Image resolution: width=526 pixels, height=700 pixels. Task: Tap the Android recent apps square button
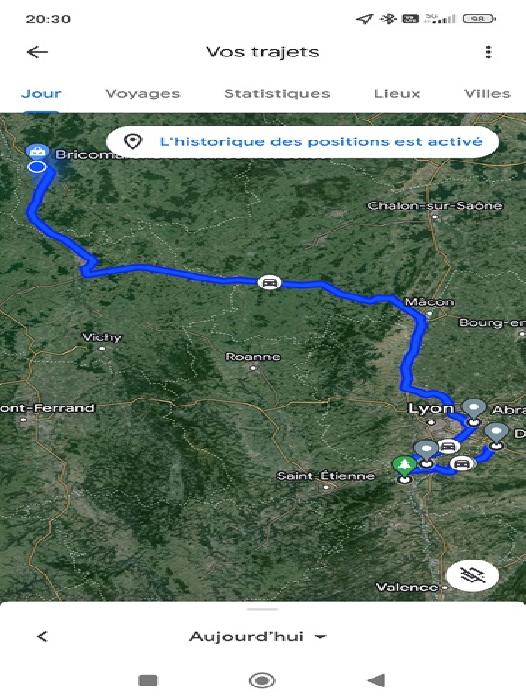pos(148,681)
